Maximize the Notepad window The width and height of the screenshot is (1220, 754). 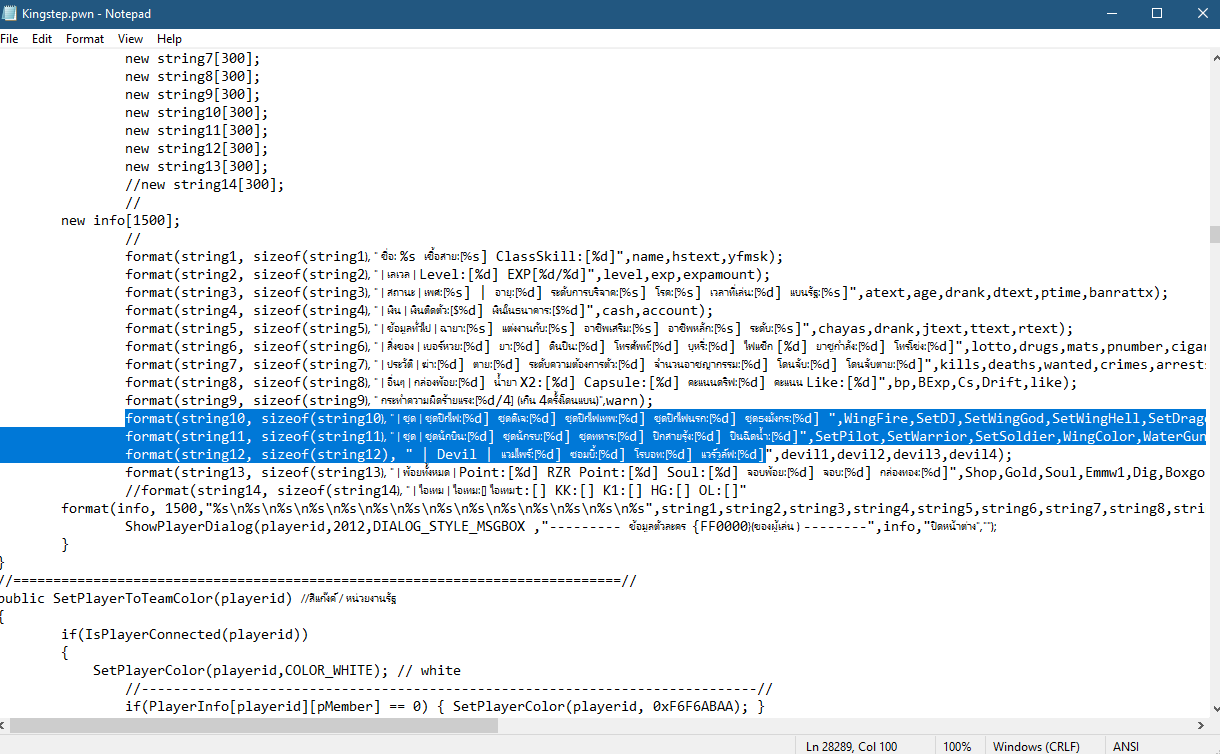(x=1156, y=13)
